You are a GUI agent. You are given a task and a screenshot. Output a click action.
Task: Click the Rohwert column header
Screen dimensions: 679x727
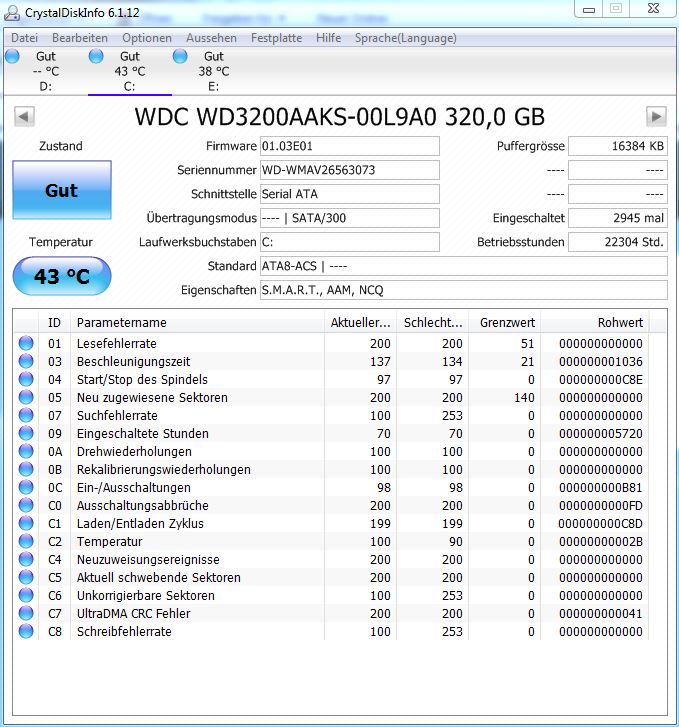[596, 322]
